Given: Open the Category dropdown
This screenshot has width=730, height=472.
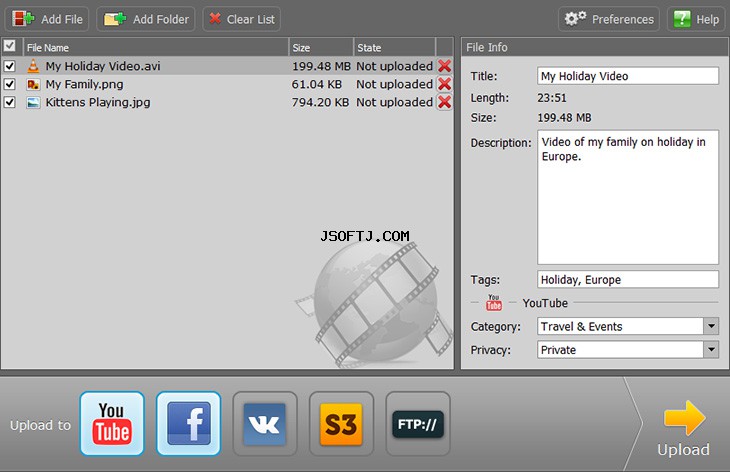Looking at the screenshot, I should click(711, 326).
